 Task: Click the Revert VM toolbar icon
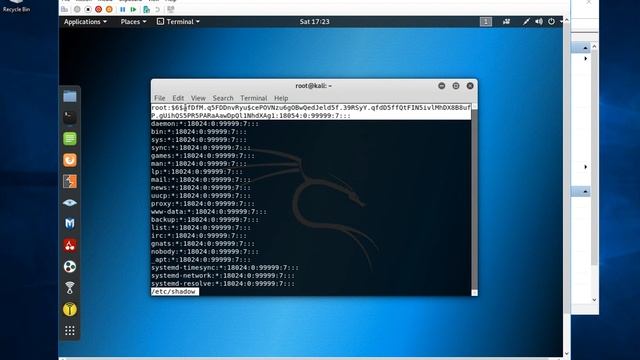click(x=157, y=9)
